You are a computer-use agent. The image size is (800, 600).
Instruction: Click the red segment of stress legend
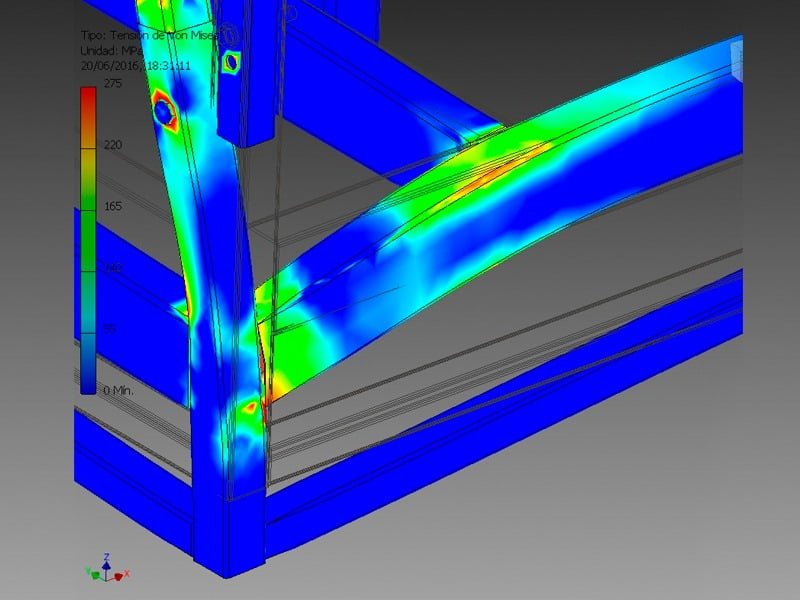pos(88,100)
